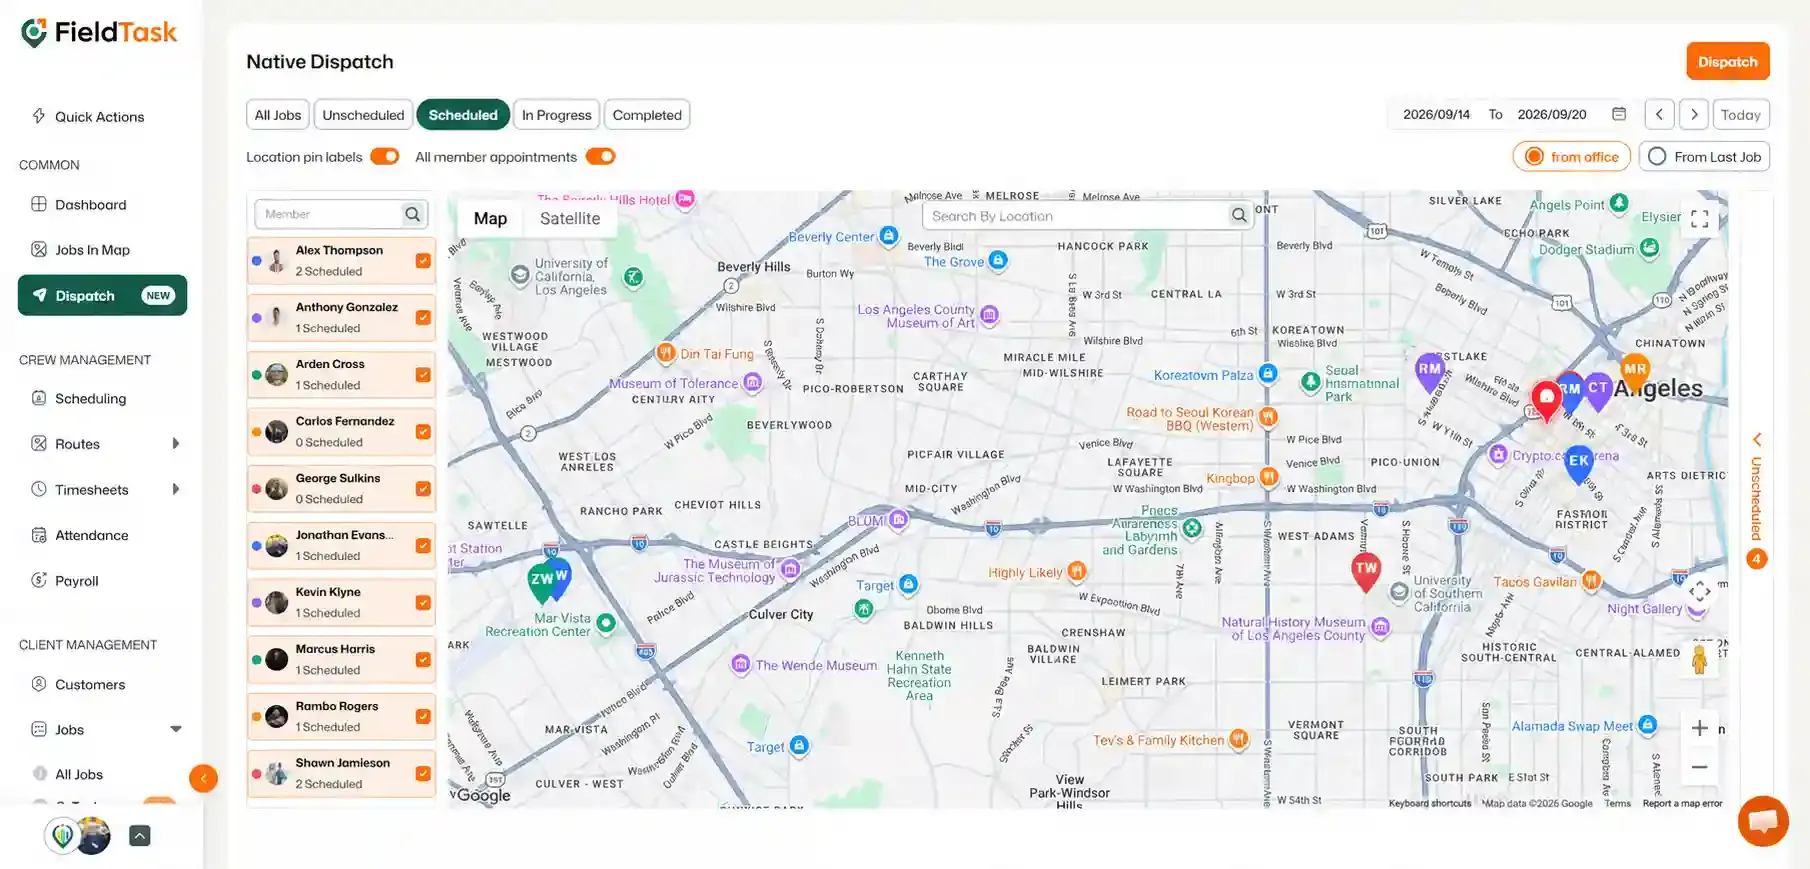Click the map camera controls icon
This screenshot has width=1810, height=869.
pos(1699,592)
